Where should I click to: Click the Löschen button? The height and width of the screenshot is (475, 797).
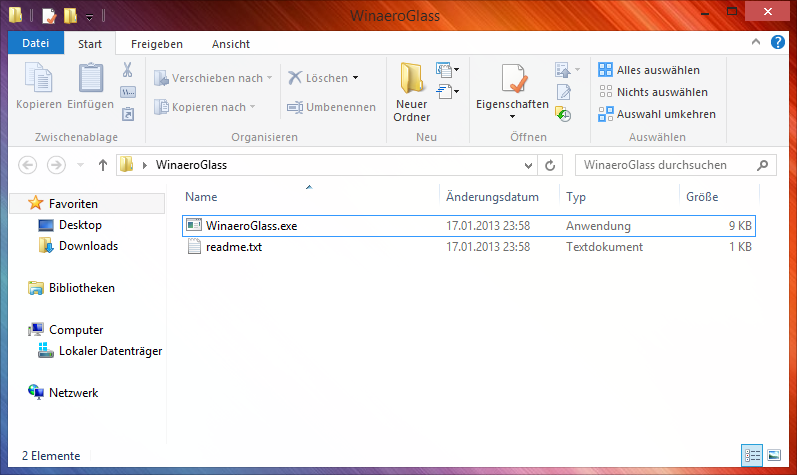click(x=318, y=78)
